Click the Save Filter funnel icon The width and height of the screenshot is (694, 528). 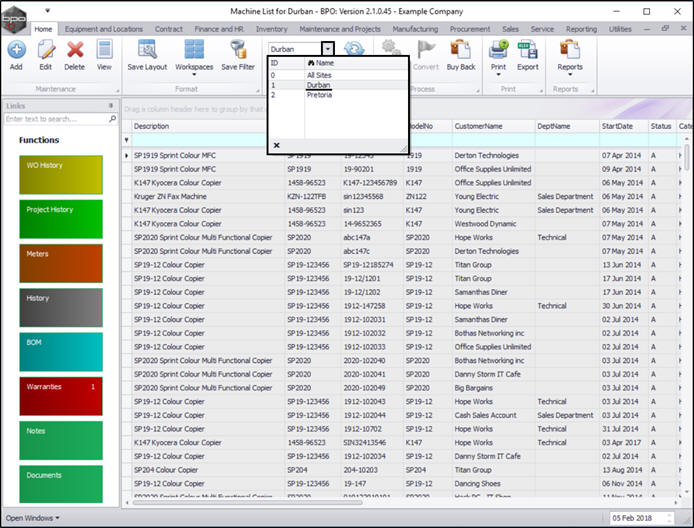(x=237, y=52)
